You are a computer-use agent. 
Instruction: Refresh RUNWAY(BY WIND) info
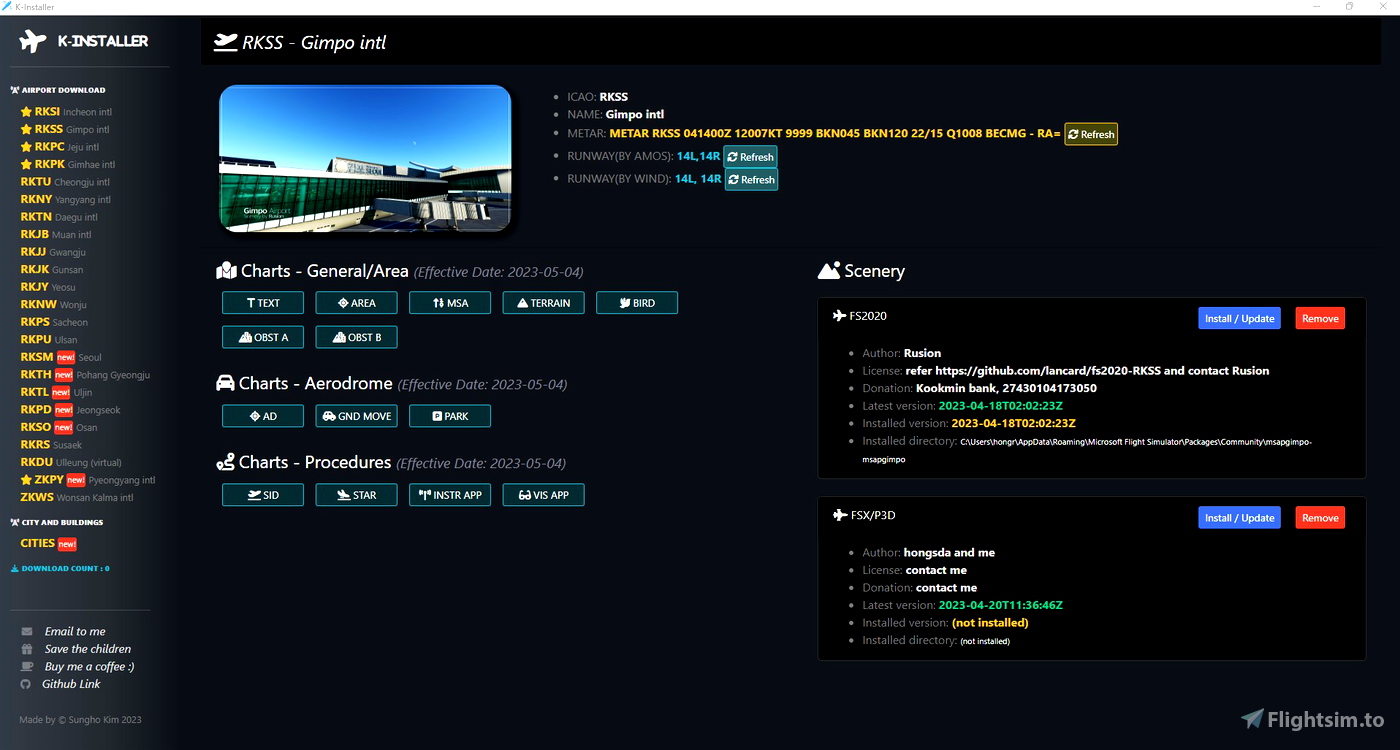[751, 179]
